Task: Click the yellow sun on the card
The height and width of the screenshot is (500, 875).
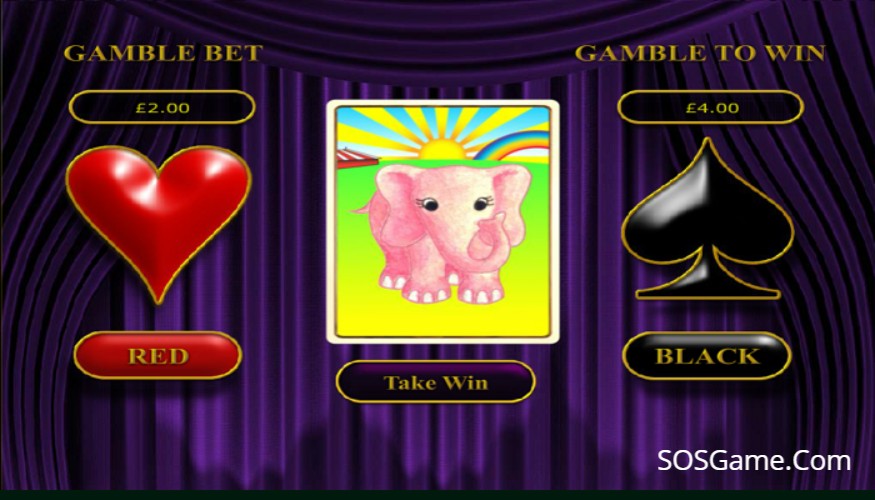Action: pyautogui.click(x=441, y=149)
